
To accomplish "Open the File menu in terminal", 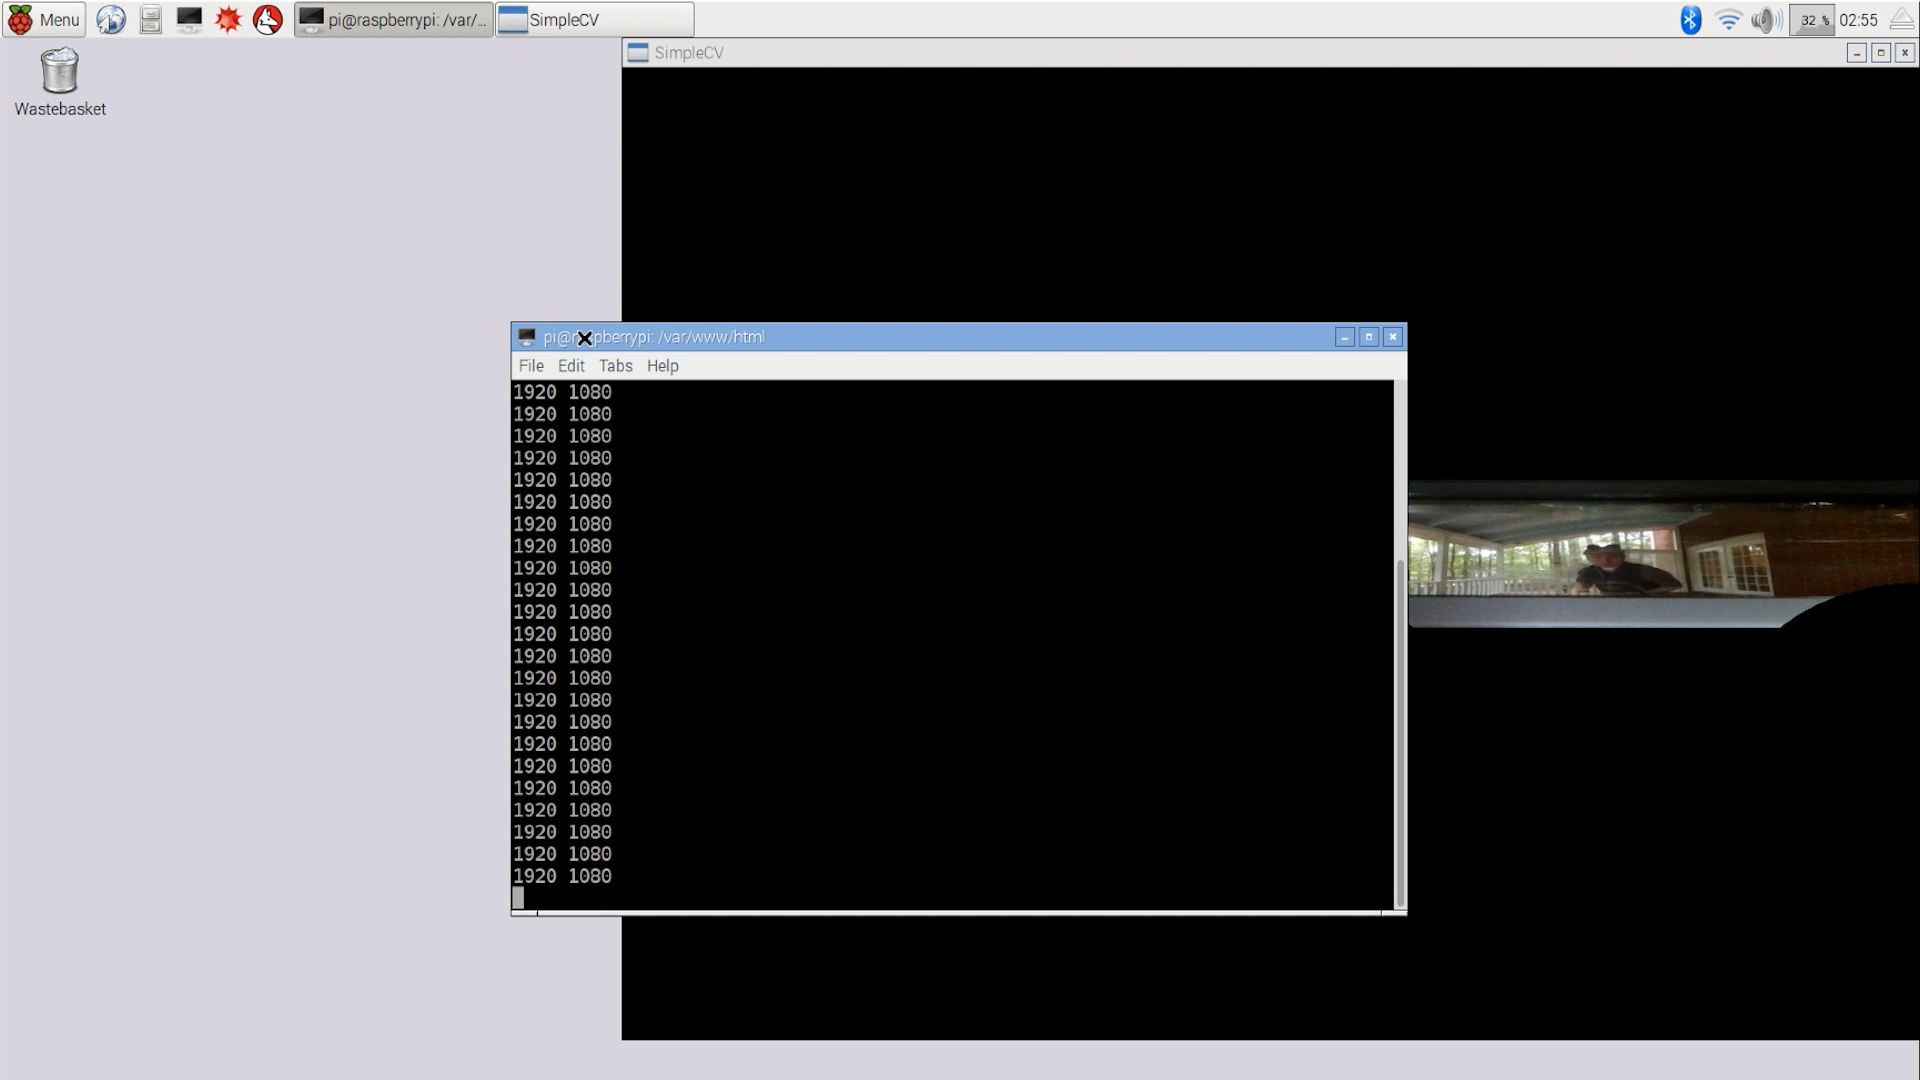I will coord(531,366).
